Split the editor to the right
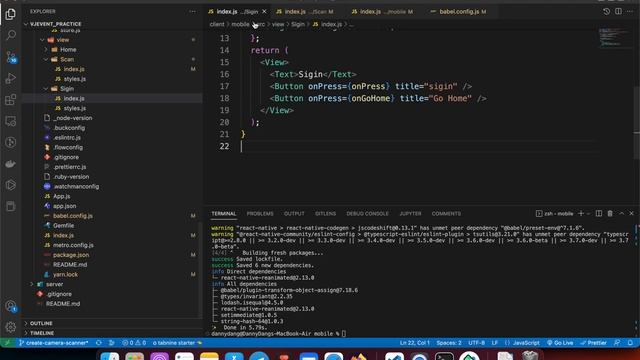The height and width of the screenshot is (360, 640). (618, 11)
